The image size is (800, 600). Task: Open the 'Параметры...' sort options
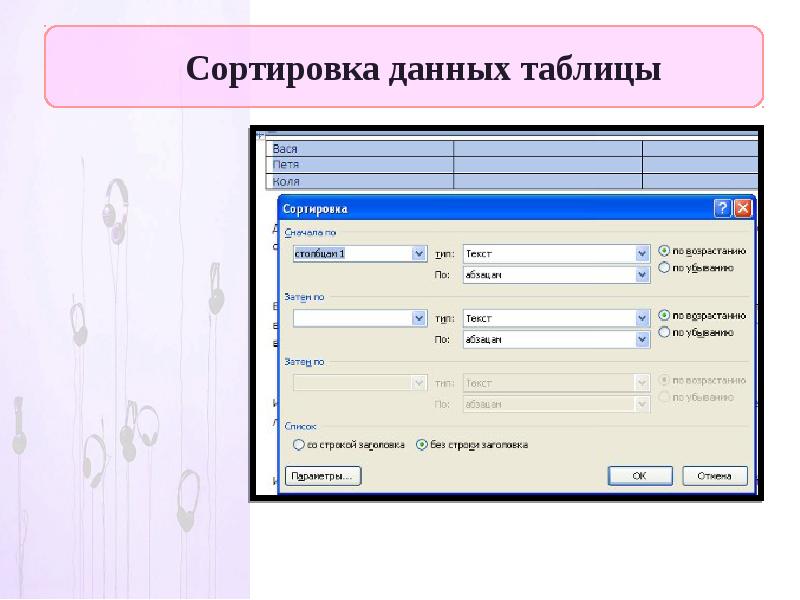tap(322, 476)
